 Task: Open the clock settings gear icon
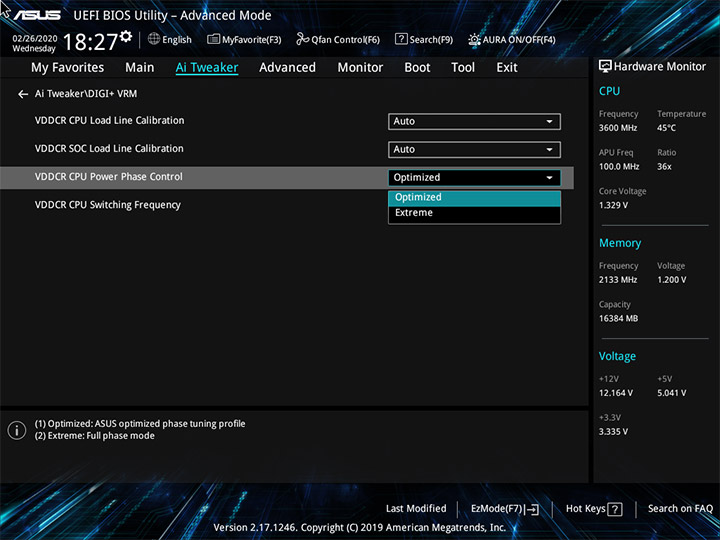pyautogui.click(x=126, y=36)
